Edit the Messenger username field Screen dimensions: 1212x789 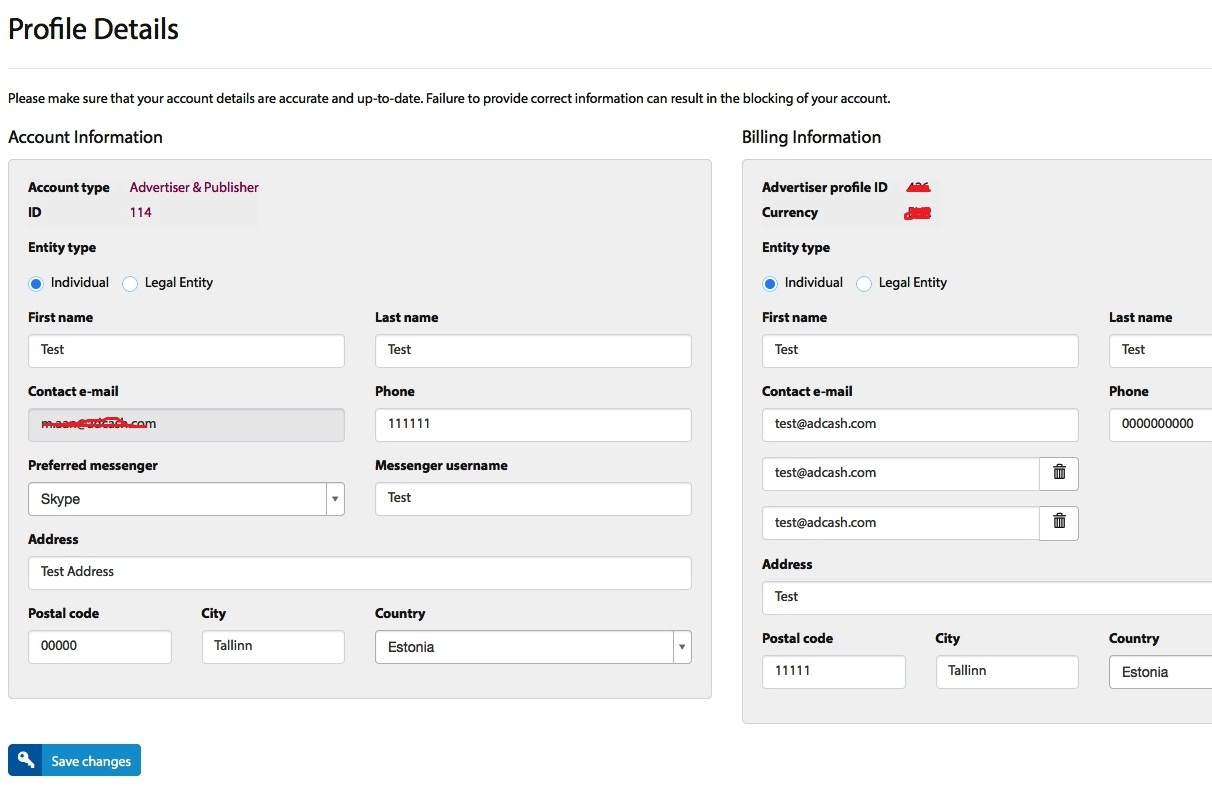point(533,499)
